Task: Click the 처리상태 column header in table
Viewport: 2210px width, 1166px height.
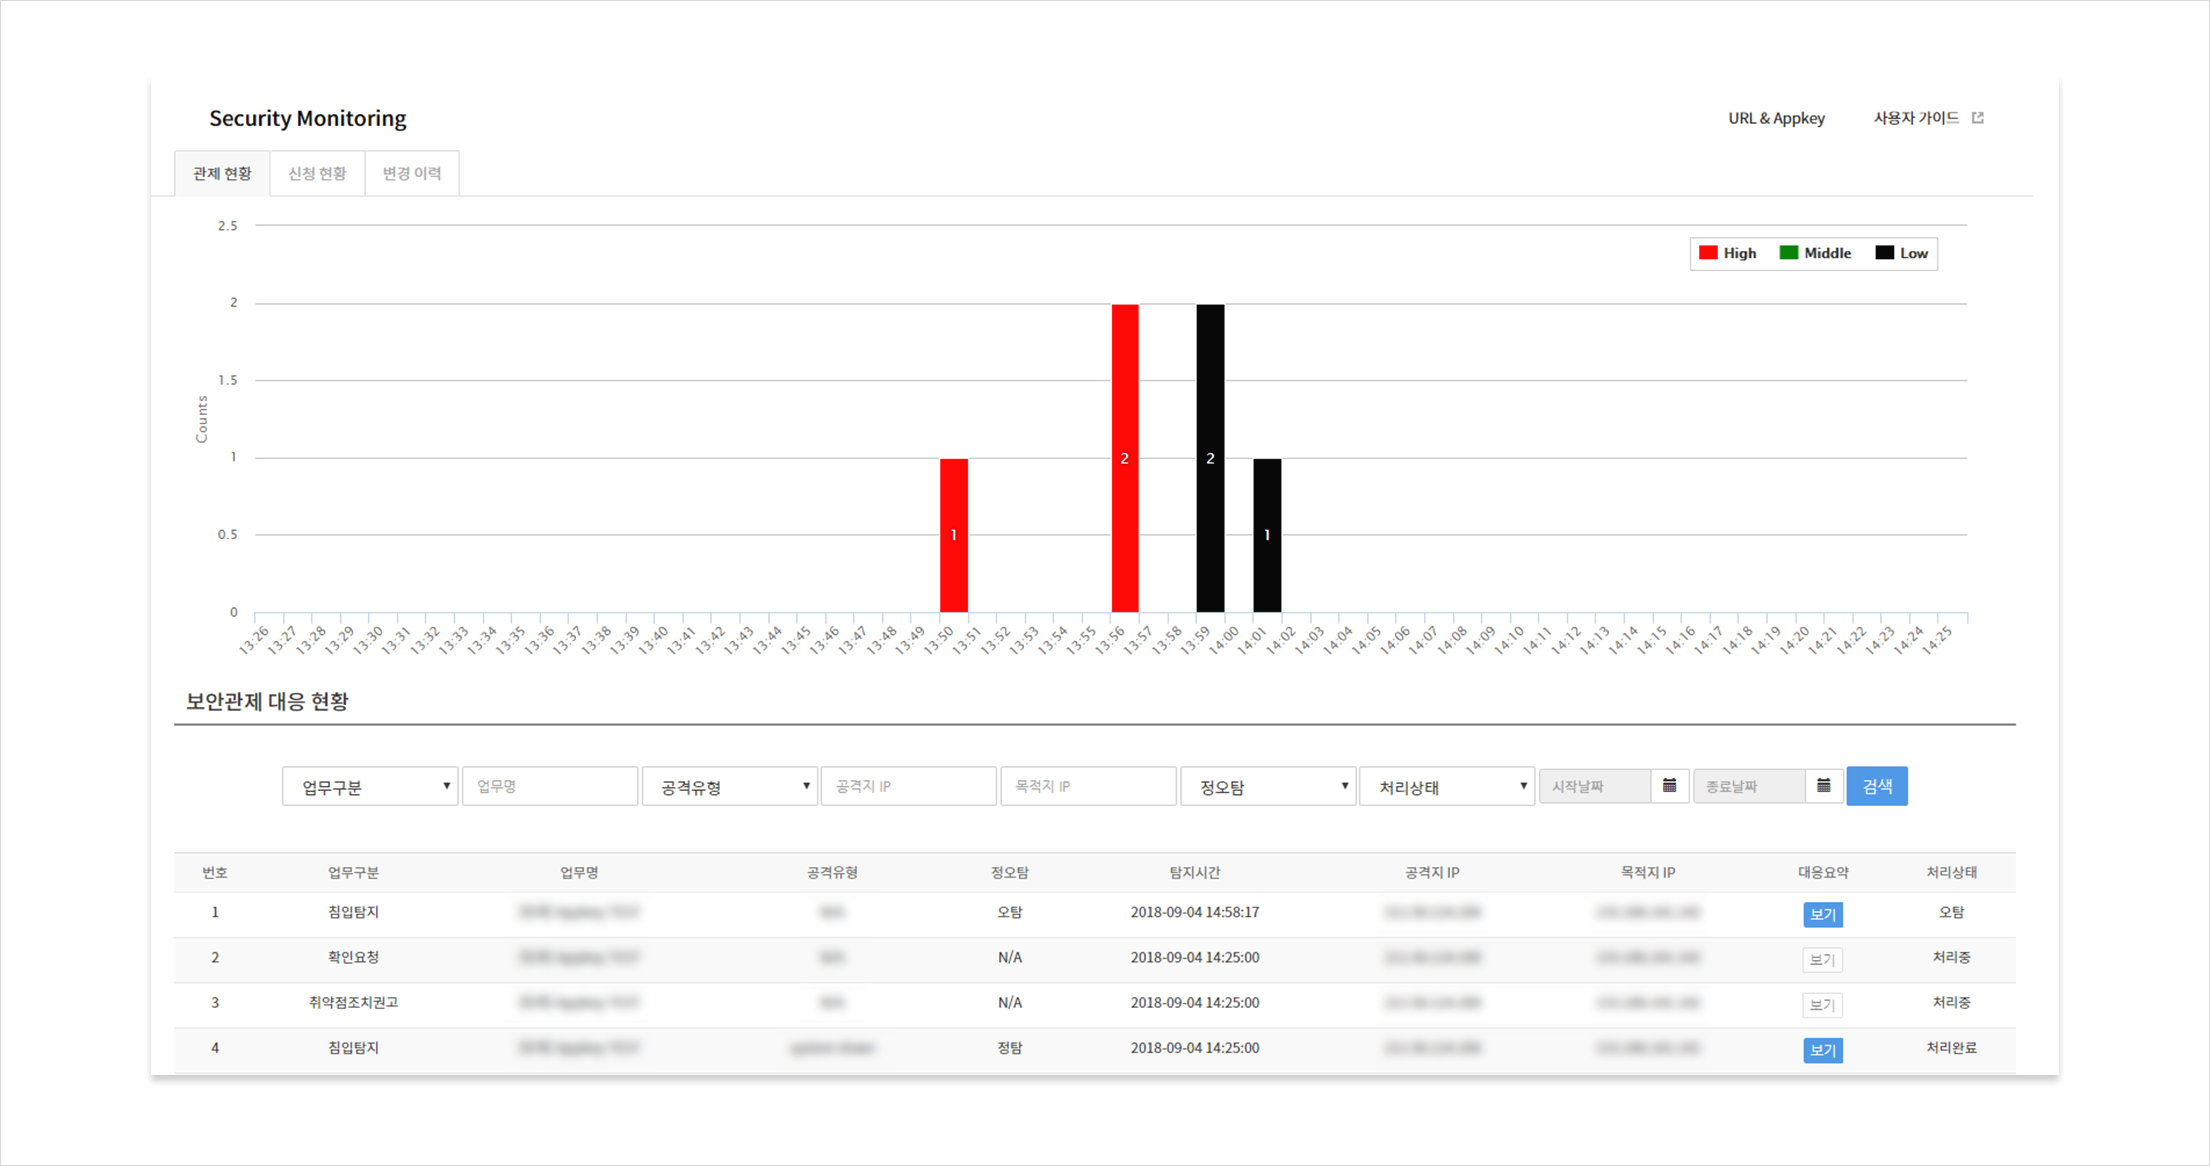Action: point(1951,872)
